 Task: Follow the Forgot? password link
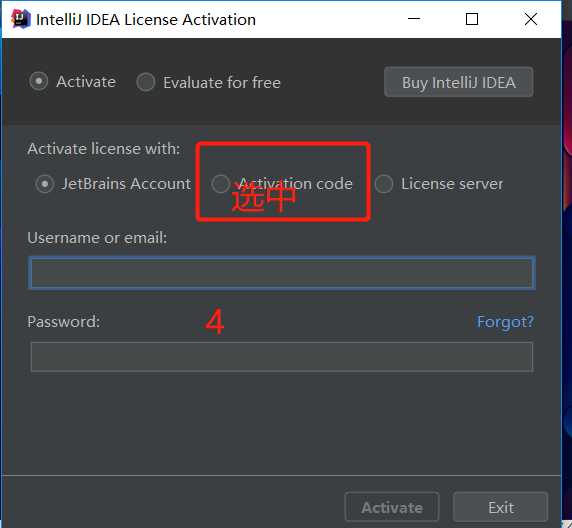(x=505, y=322)
